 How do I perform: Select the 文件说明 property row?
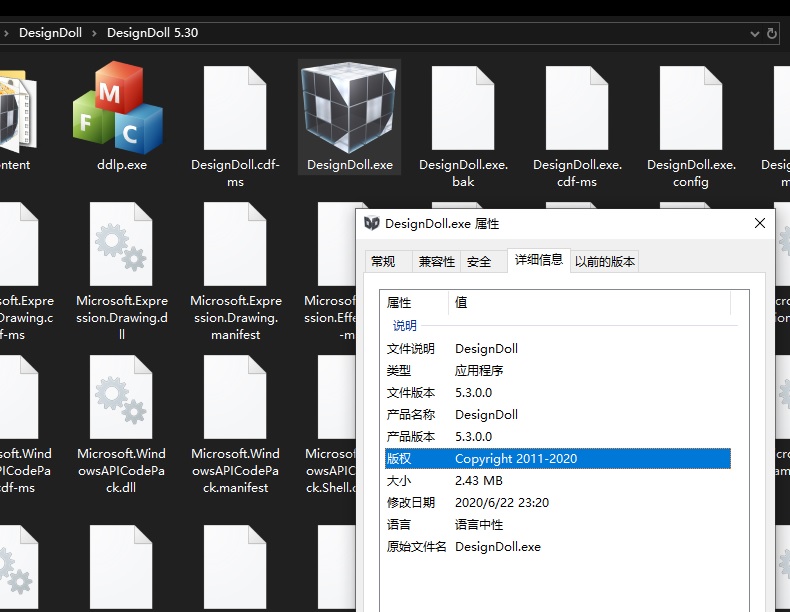(558, 349)
